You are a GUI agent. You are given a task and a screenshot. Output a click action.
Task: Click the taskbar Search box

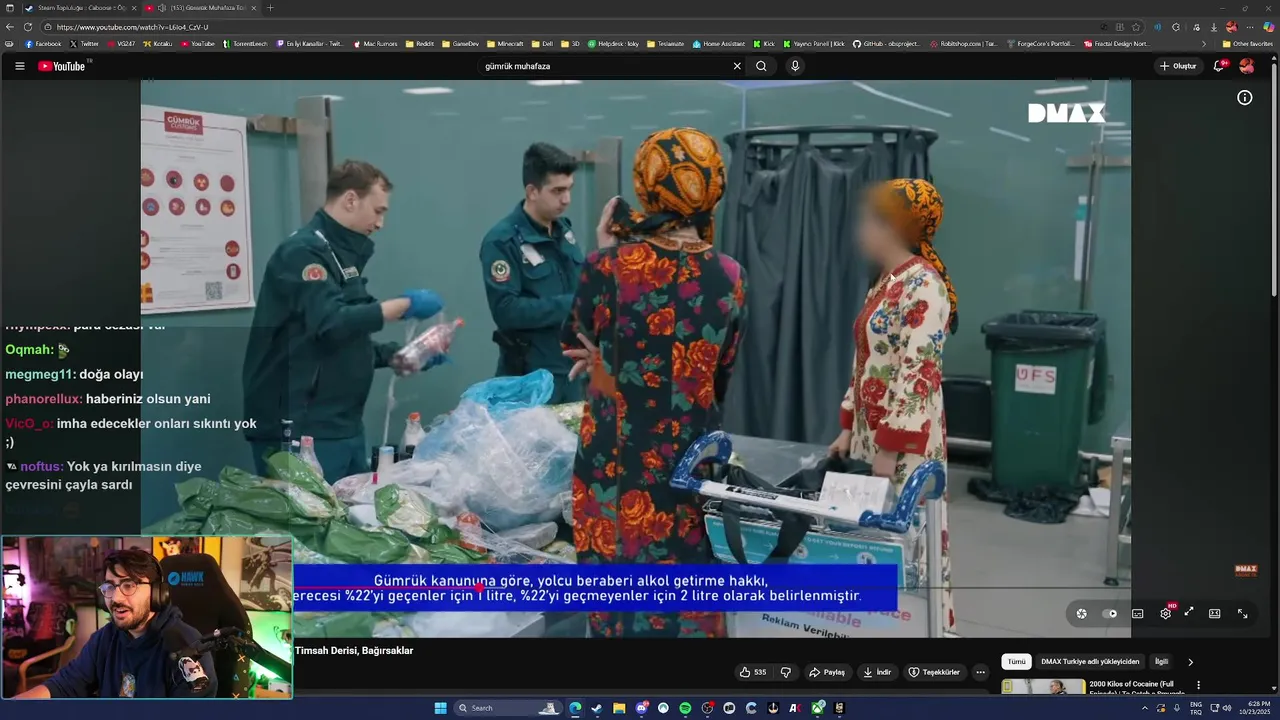507,708
